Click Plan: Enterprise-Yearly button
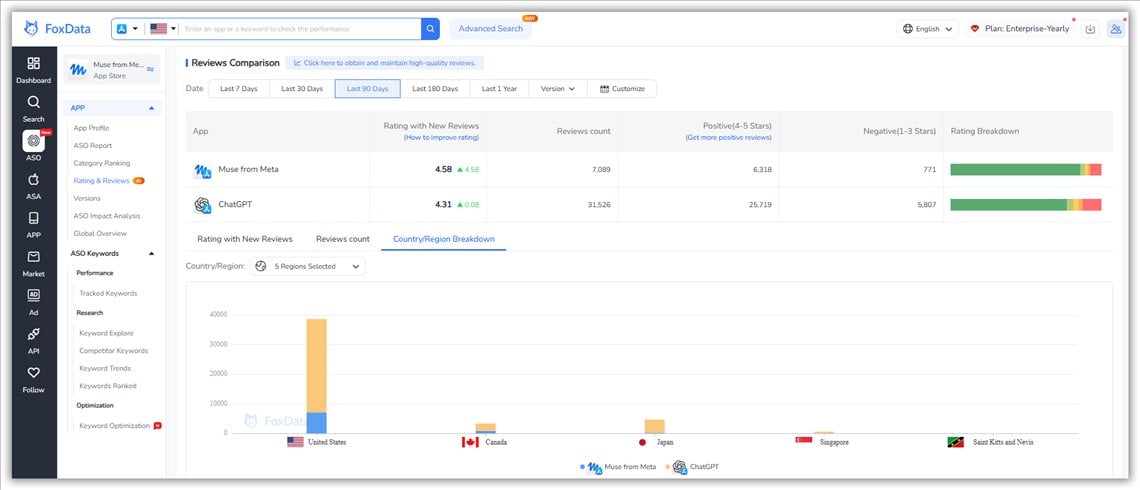The width and height of the screenshot is (1140, 490). click(1021, 29)
